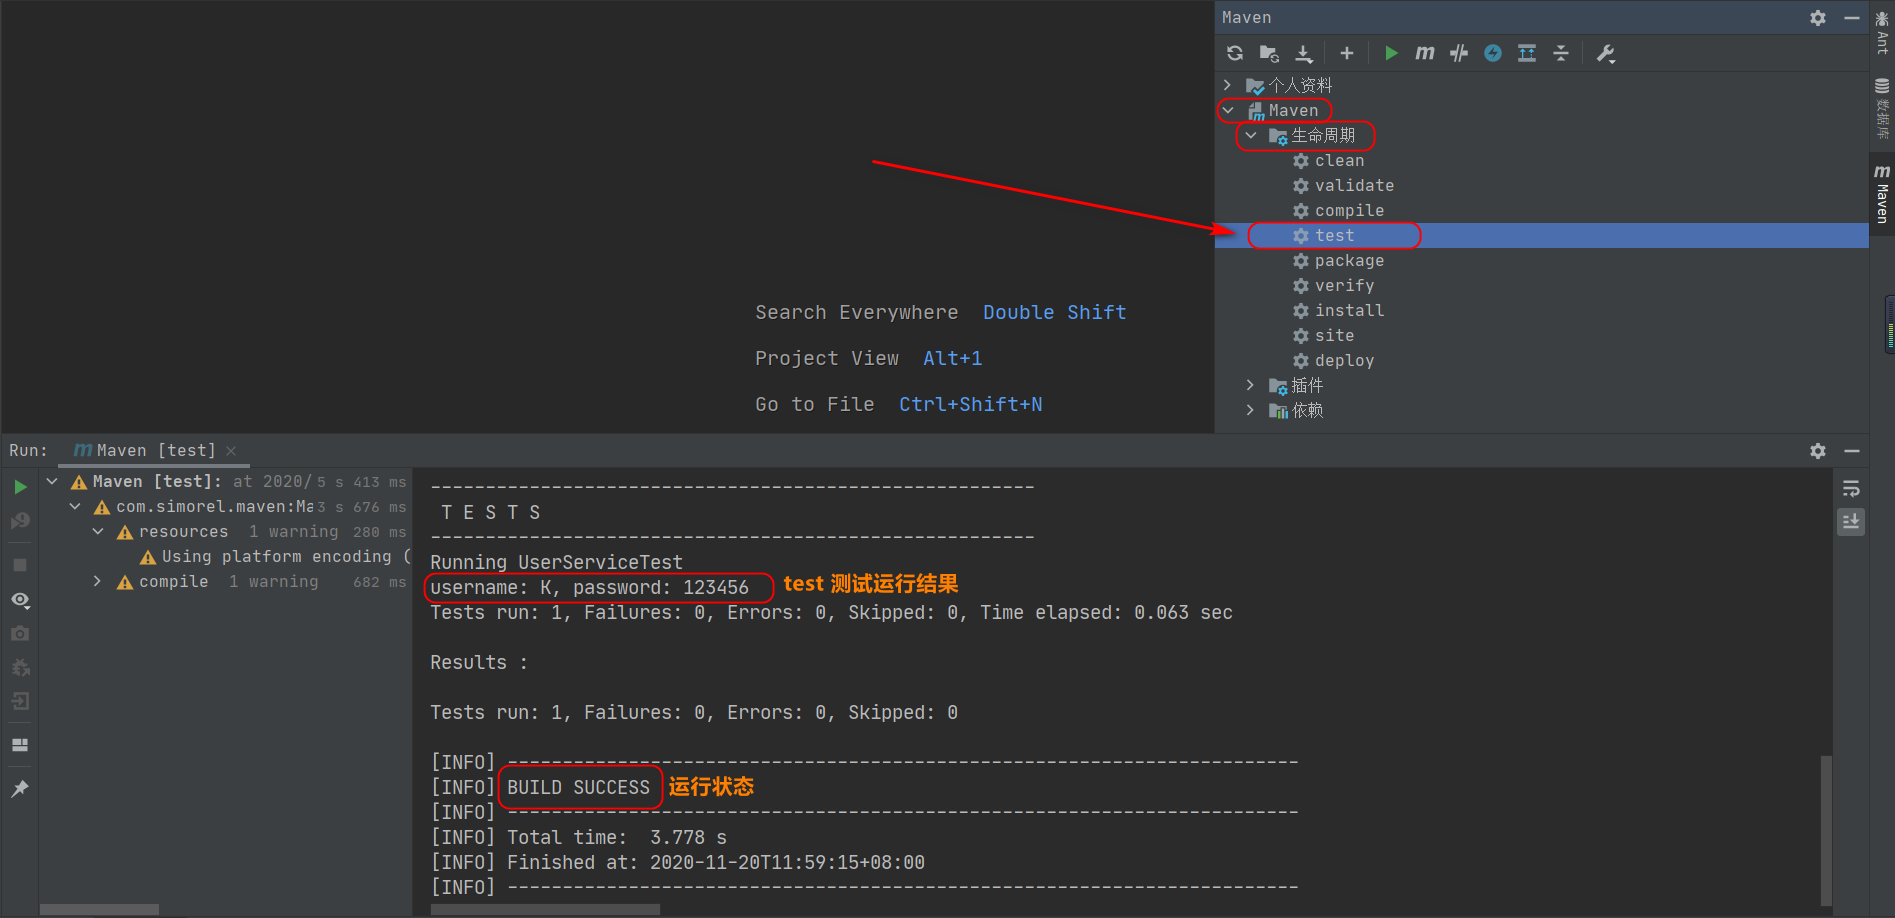Collapse all nodes in Maven tree
This screenshot has width=1895, height=918.
coord(1561,53)
